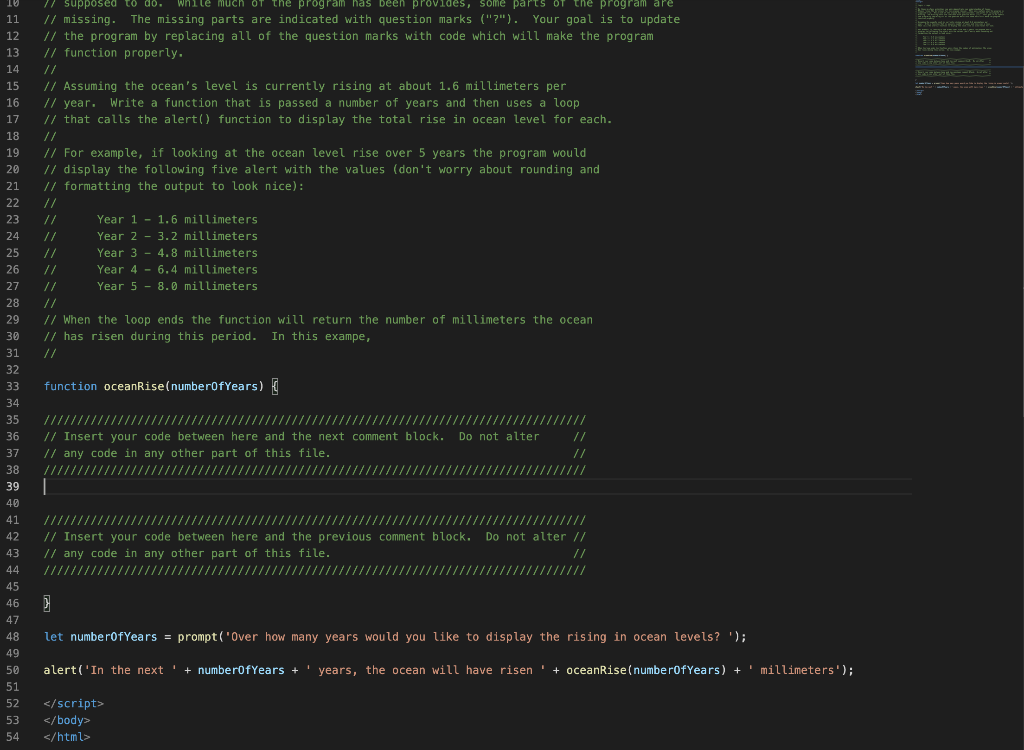The image size is (1024, 750).
Task: Click the 'In the next ' string
Action: tap(130, 670)
